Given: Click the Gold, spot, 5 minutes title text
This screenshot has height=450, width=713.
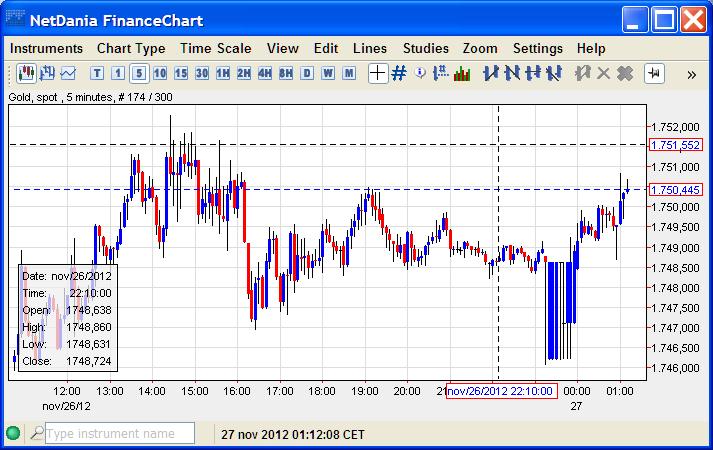Looking at the screenshot, I should (x=90, y=97).
